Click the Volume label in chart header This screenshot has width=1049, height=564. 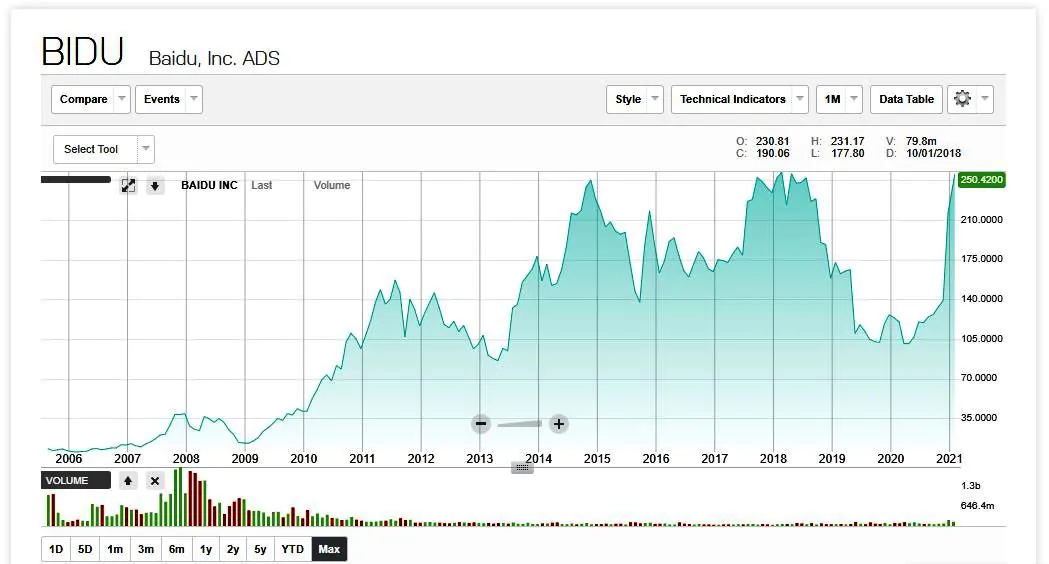332,185
